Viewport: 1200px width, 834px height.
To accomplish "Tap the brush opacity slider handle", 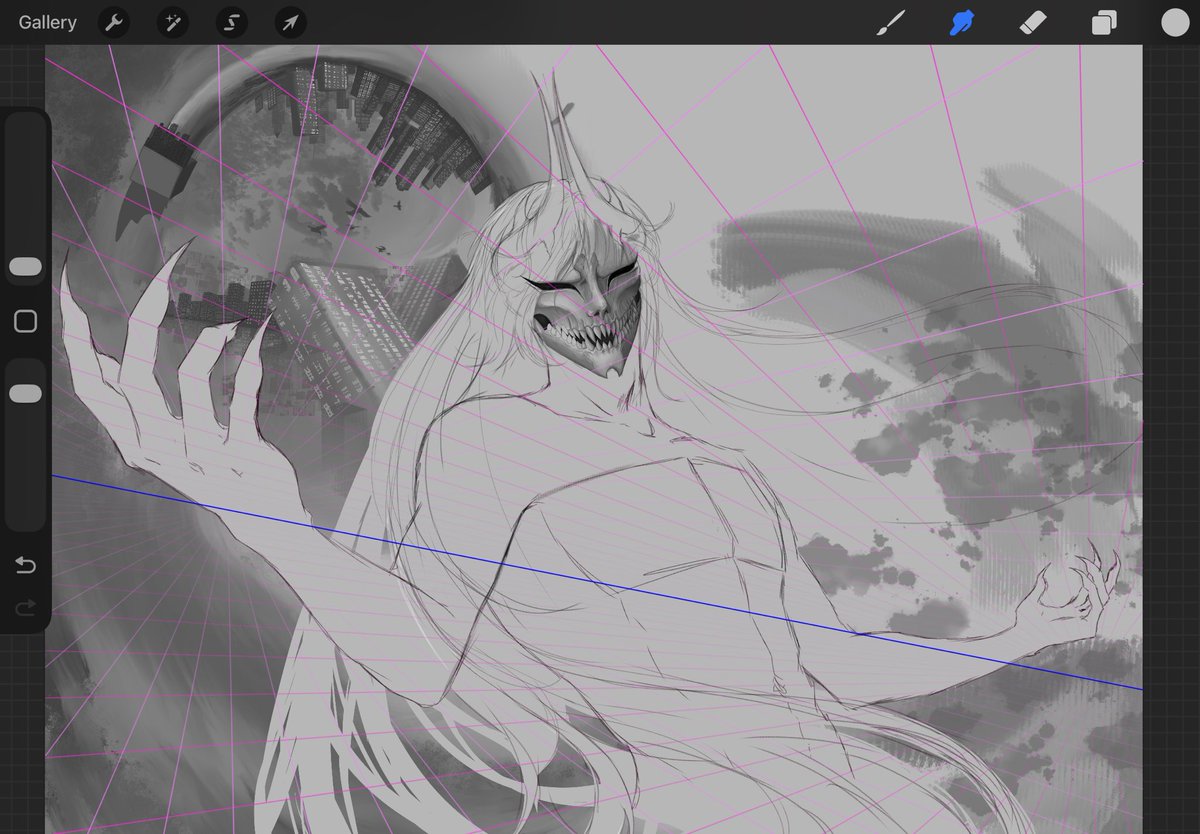I will [x=25, y=394].
